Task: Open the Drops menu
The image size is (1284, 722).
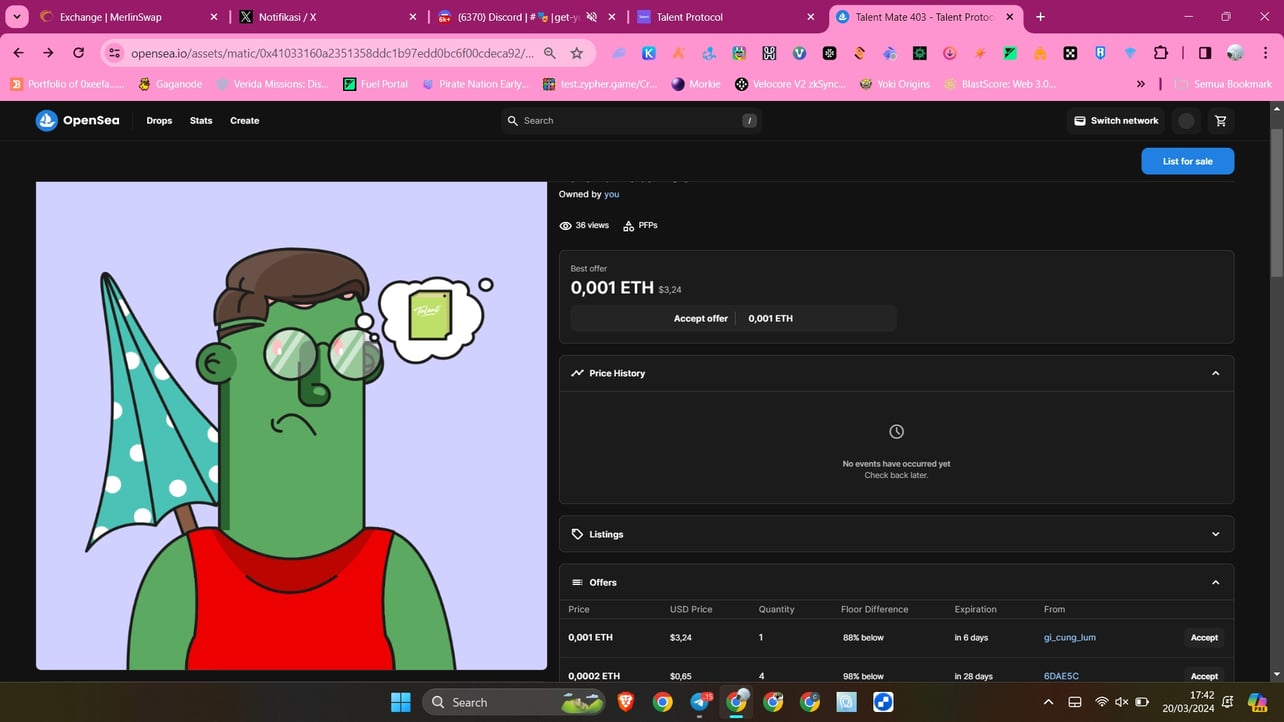Action: (x=159, y=121)
